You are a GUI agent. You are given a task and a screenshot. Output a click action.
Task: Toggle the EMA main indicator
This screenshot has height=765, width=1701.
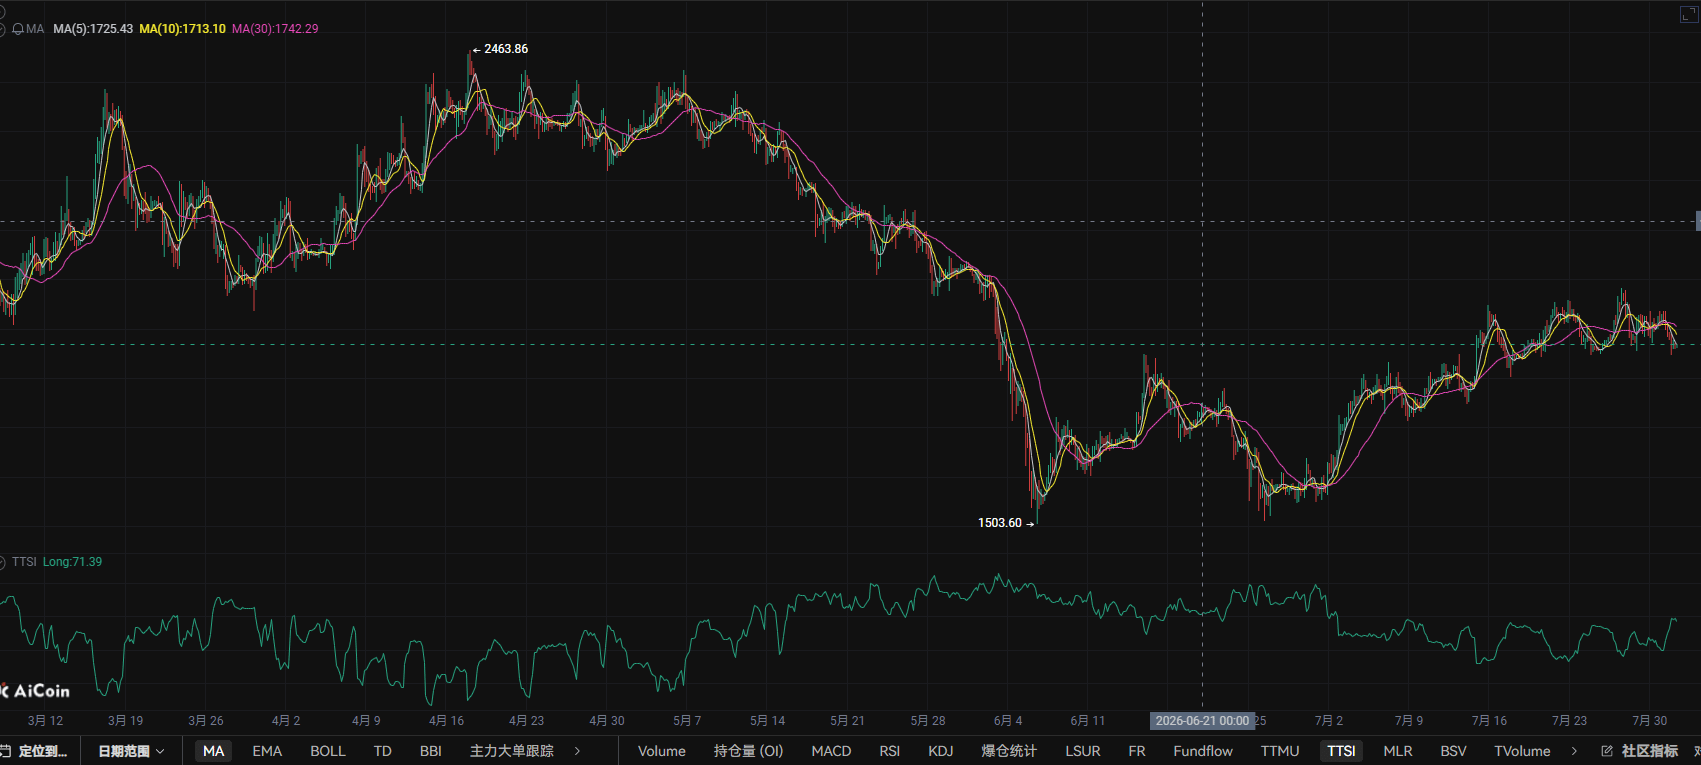point(267,751)
